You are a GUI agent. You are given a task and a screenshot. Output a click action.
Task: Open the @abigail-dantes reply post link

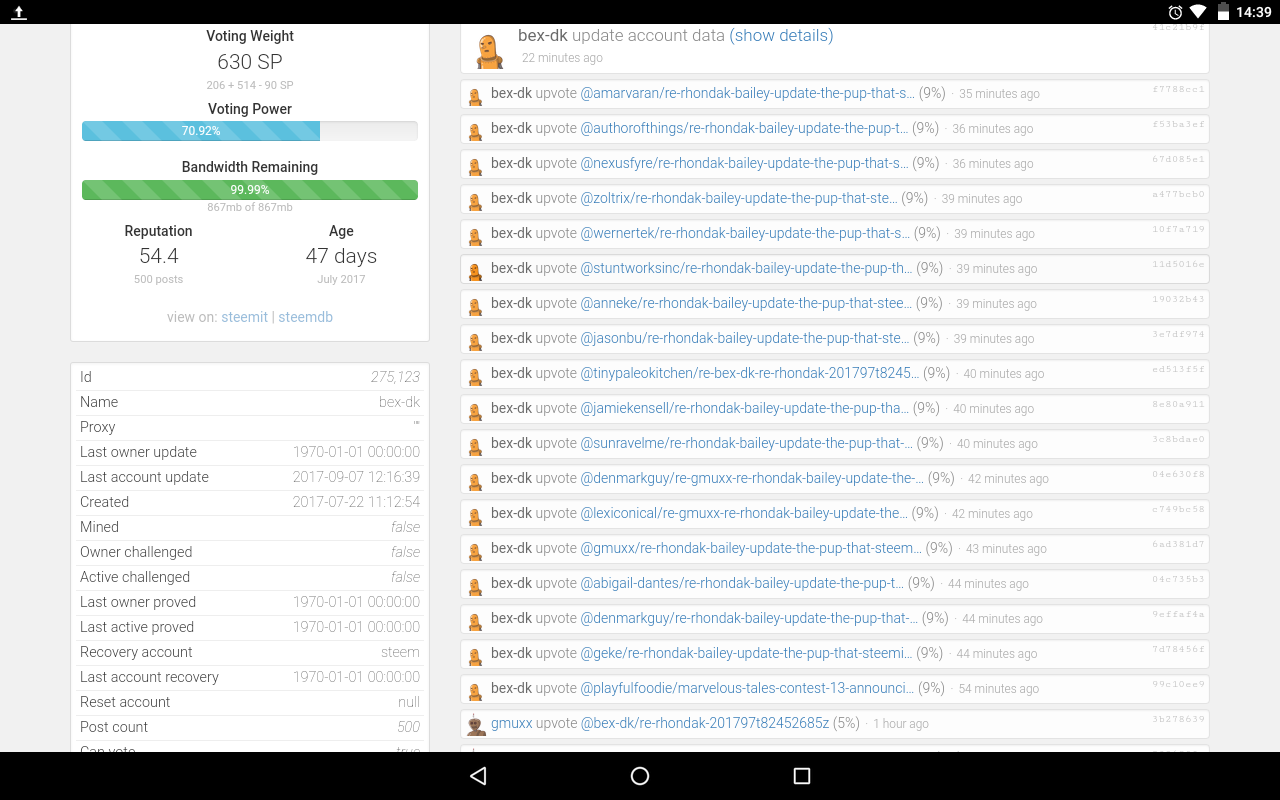point(742,583)
